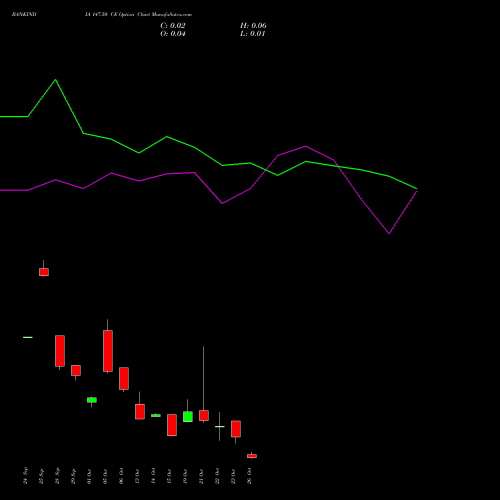The height and width of the screenshot is (500, 500).
Task: Click the small green candle above 14 Oct
Action: point(156,415)
